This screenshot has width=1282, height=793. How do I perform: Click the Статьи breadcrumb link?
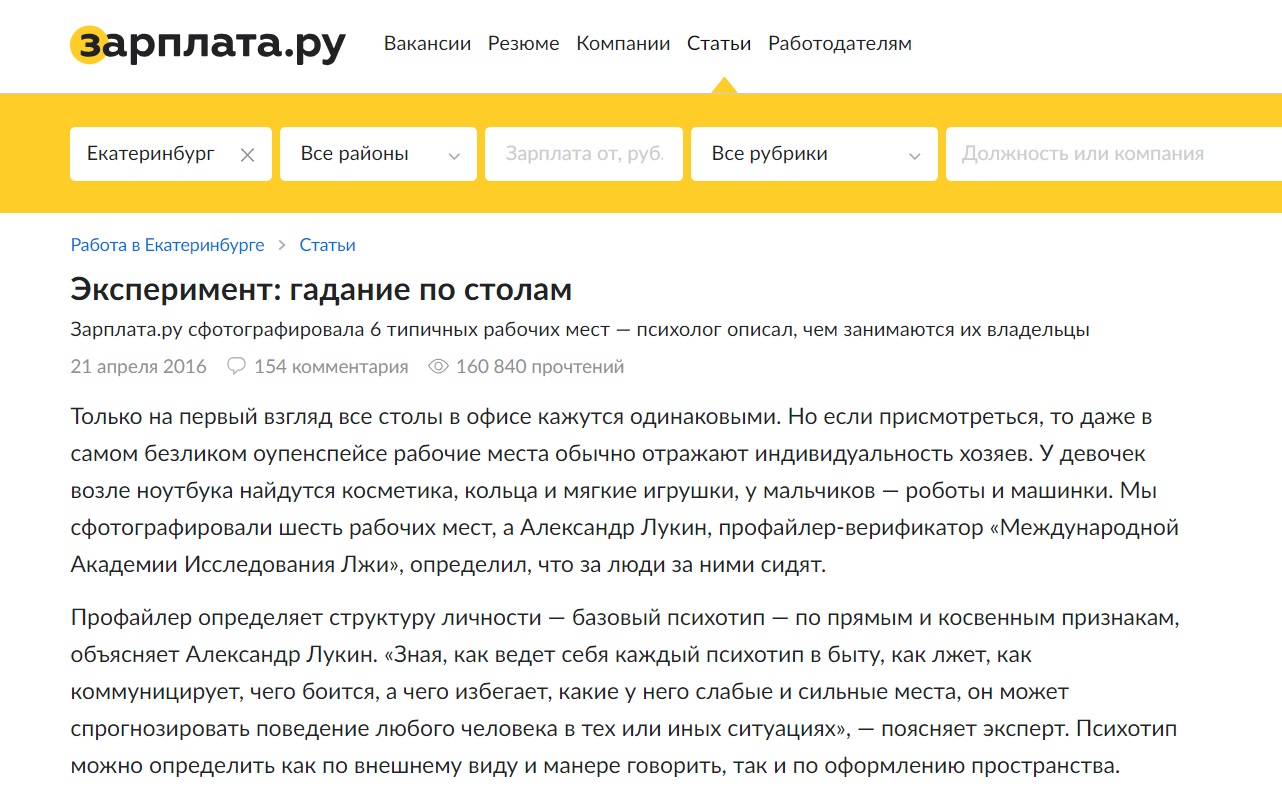coord(327,245)
